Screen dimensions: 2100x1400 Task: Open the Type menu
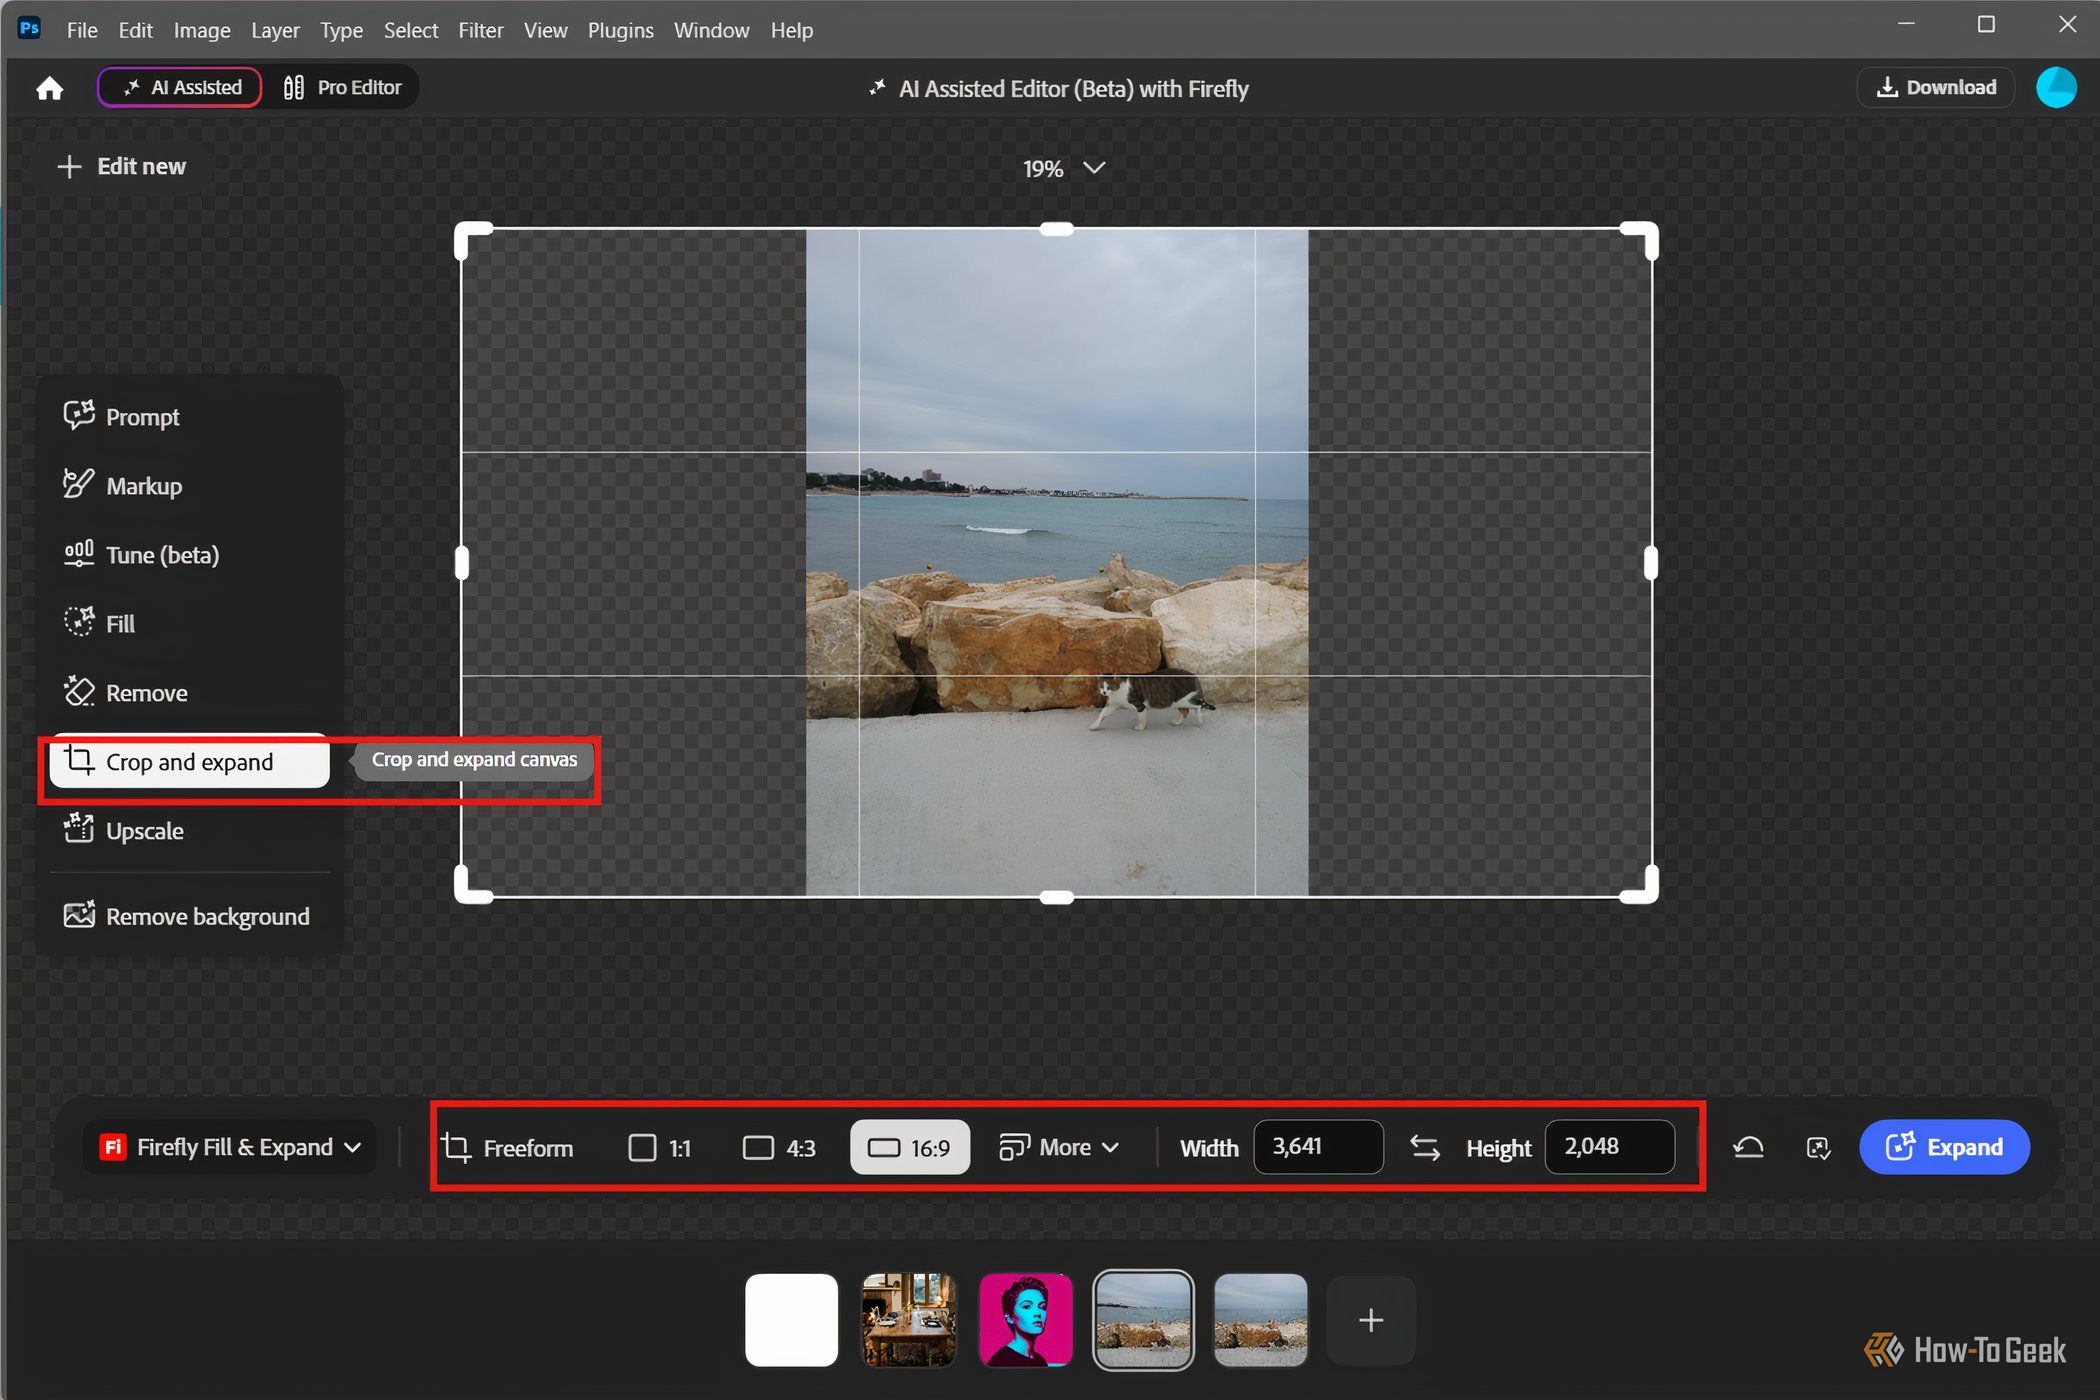tap(341, 30)
